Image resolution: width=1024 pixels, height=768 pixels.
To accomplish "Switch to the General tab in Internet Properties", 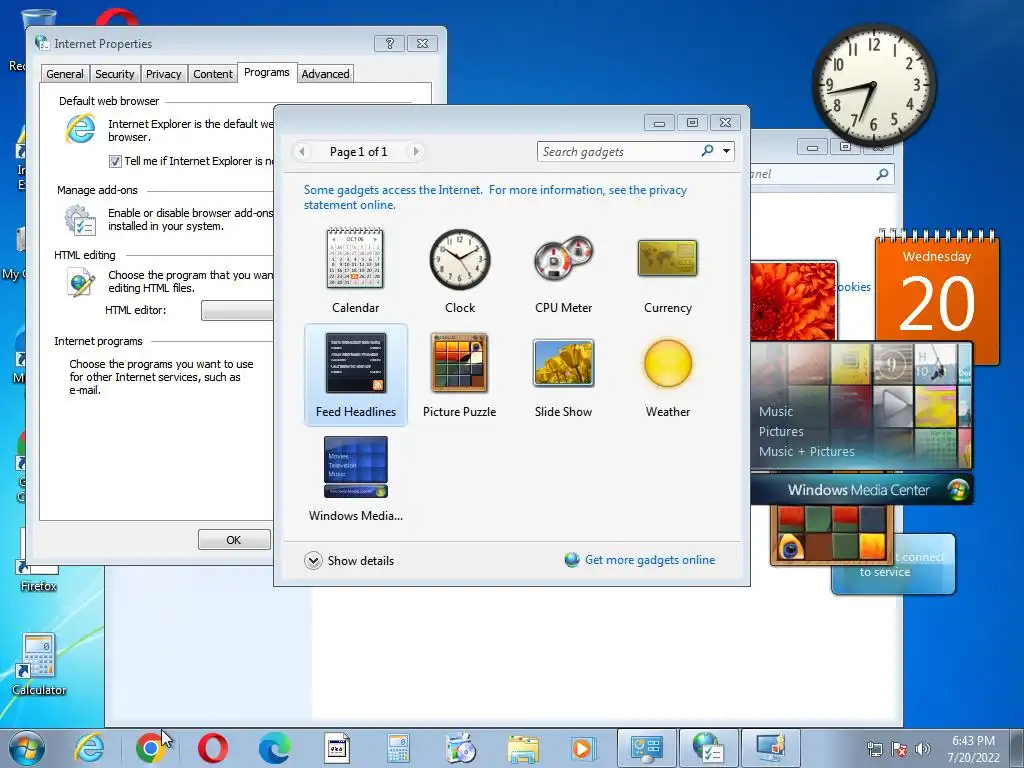I will point(65,74).
